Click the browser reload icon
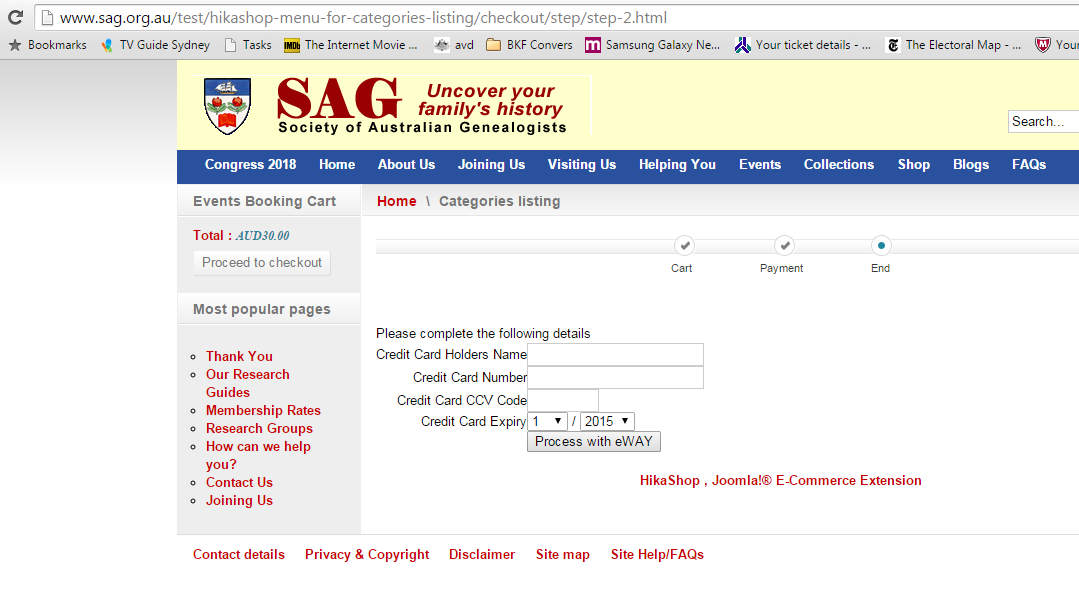This screenshot has height=610, width=1079. coord(15,17)
